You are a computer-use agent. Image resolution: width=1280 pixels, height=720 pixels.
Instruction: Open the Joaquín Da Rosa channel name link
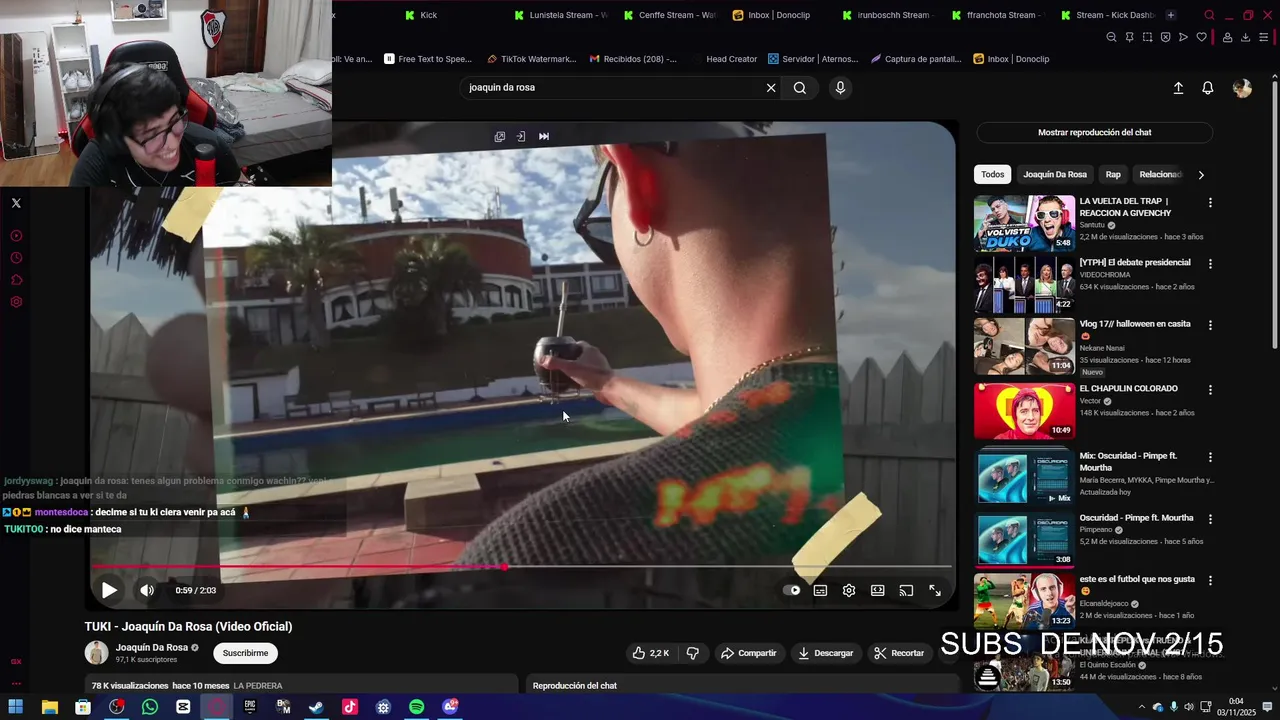tap(152, 648)
